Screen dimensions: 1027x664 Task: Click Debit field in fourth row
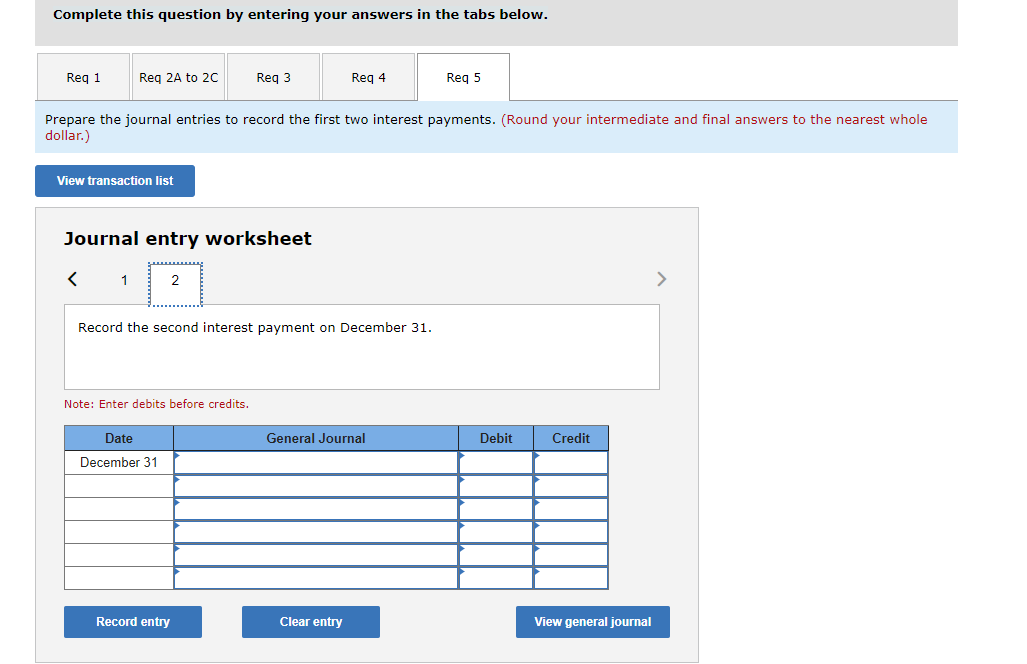(496, 532)
